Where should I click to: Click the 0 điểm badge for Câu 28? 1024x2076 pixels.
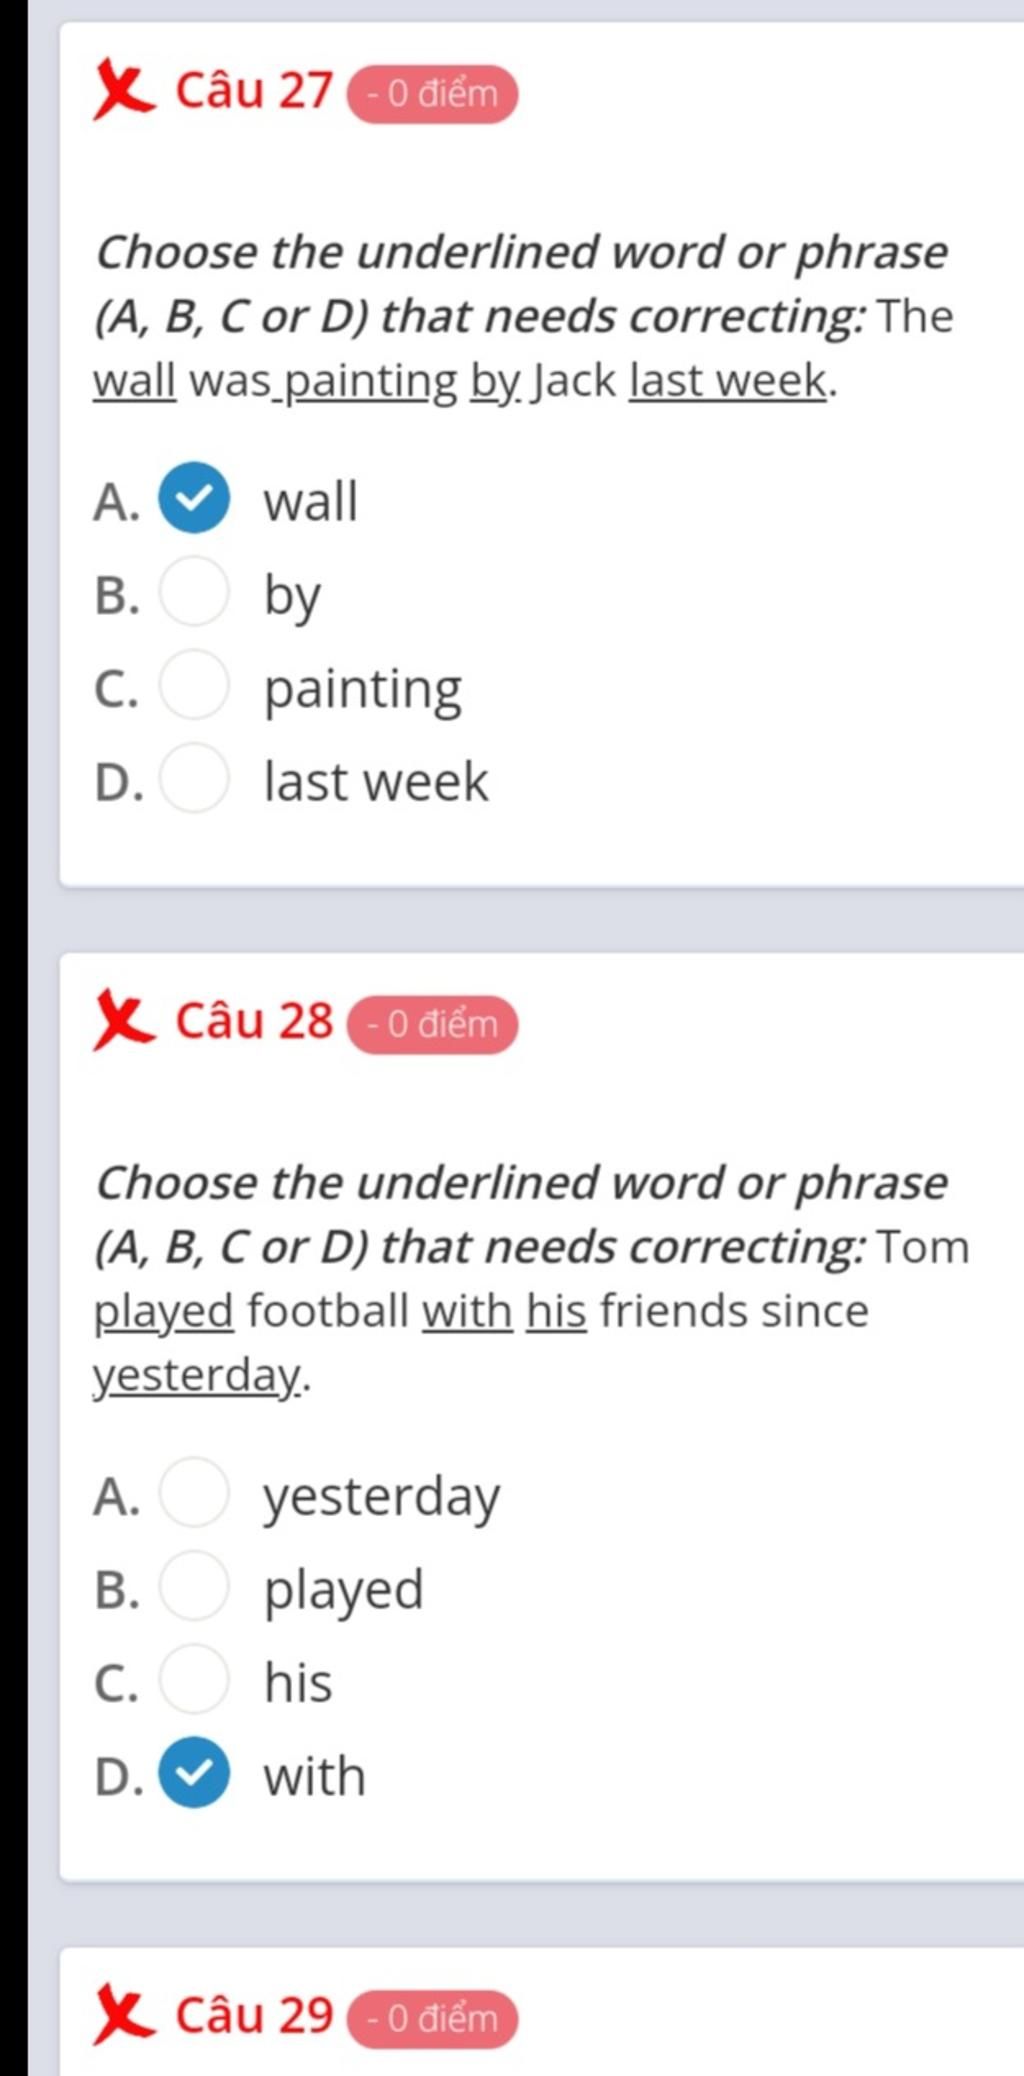(432, 1024)
